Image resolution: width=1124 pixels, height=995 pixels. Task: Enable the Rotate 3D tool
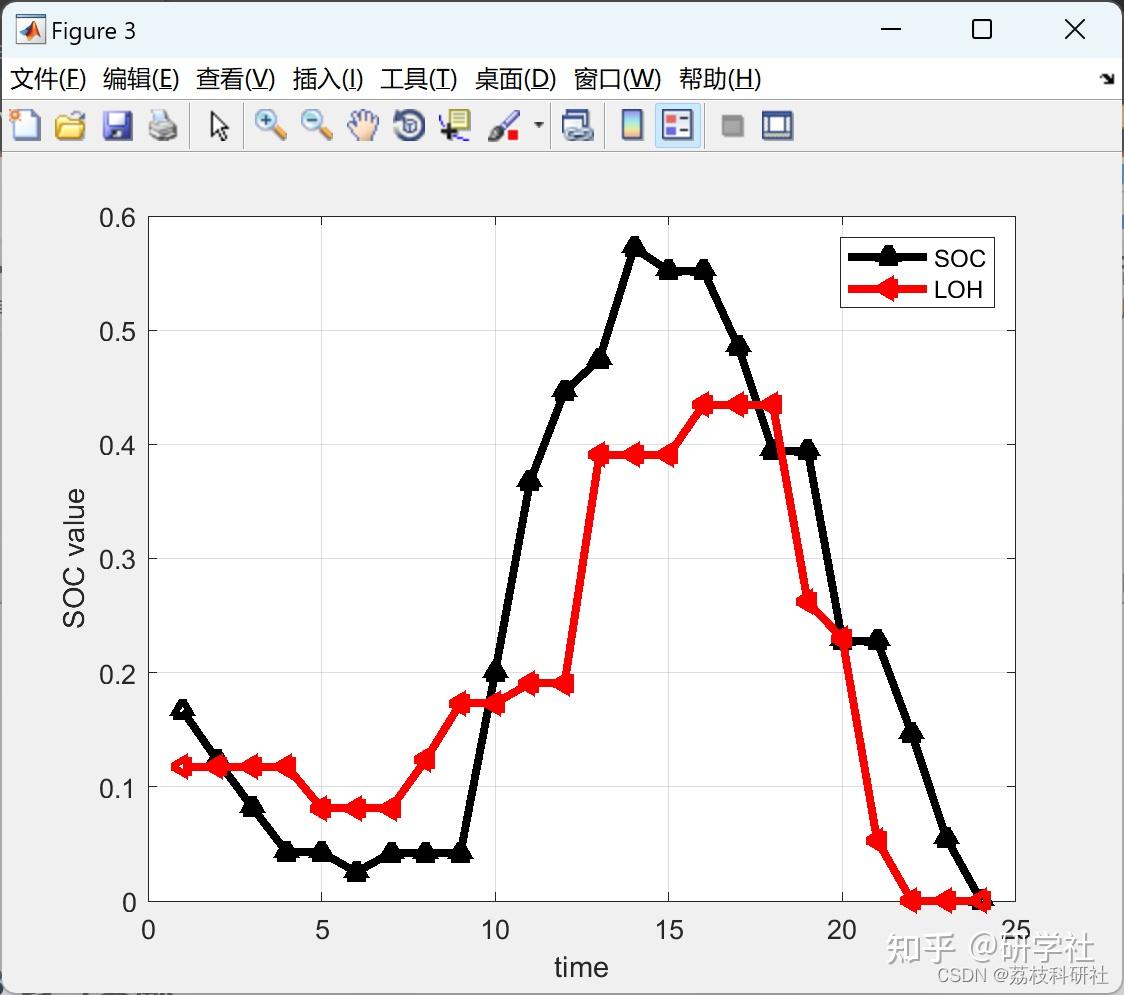click(408, 125)
